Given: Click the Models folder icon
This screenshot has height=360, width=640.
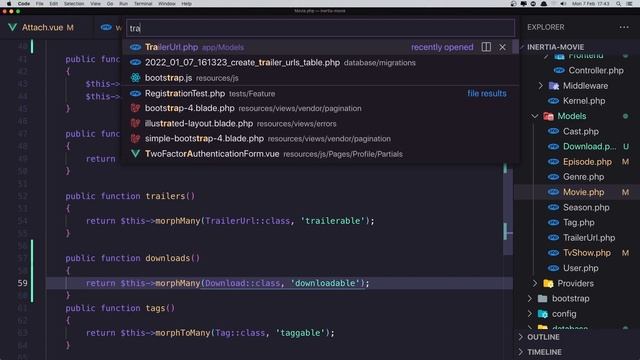Looking at the screenshot, I should [548, 116].
